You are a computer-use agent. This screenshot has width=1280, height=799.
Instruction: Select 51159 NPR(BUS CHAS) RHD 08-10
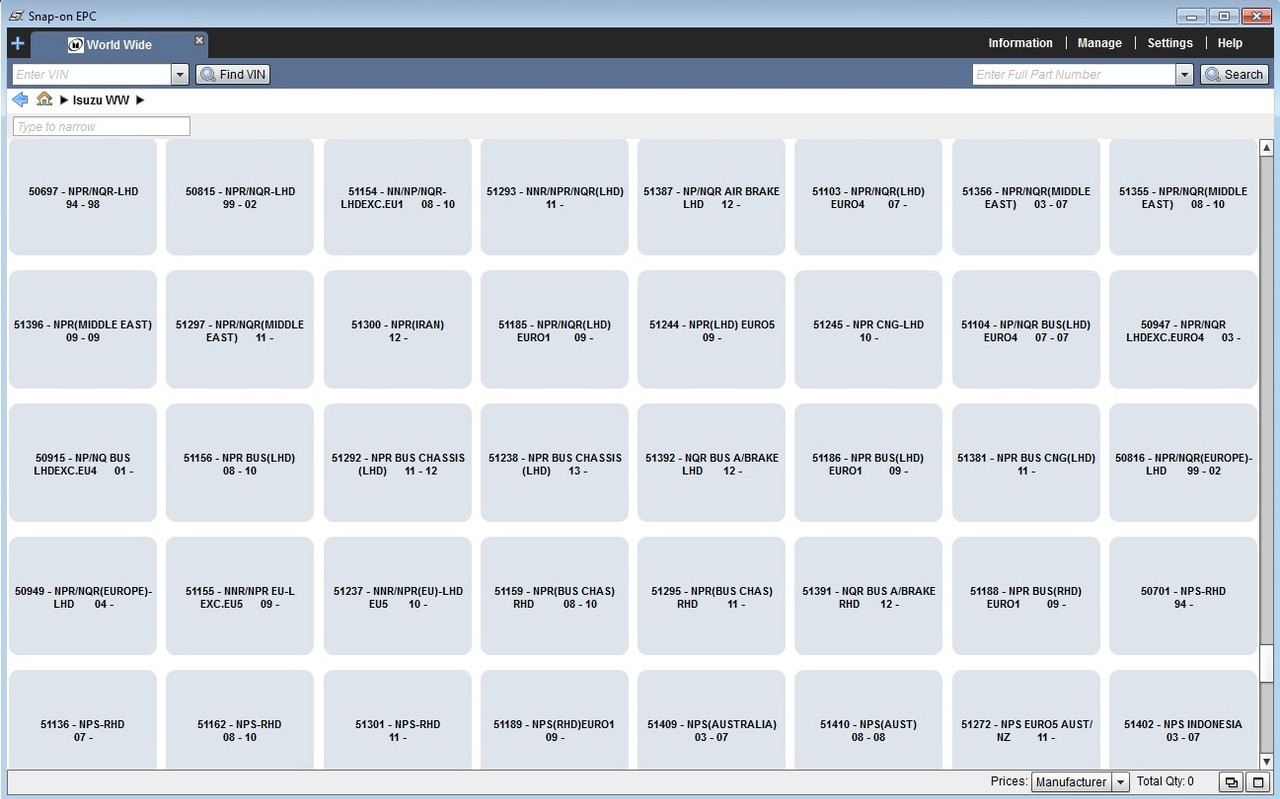(555, 596)
